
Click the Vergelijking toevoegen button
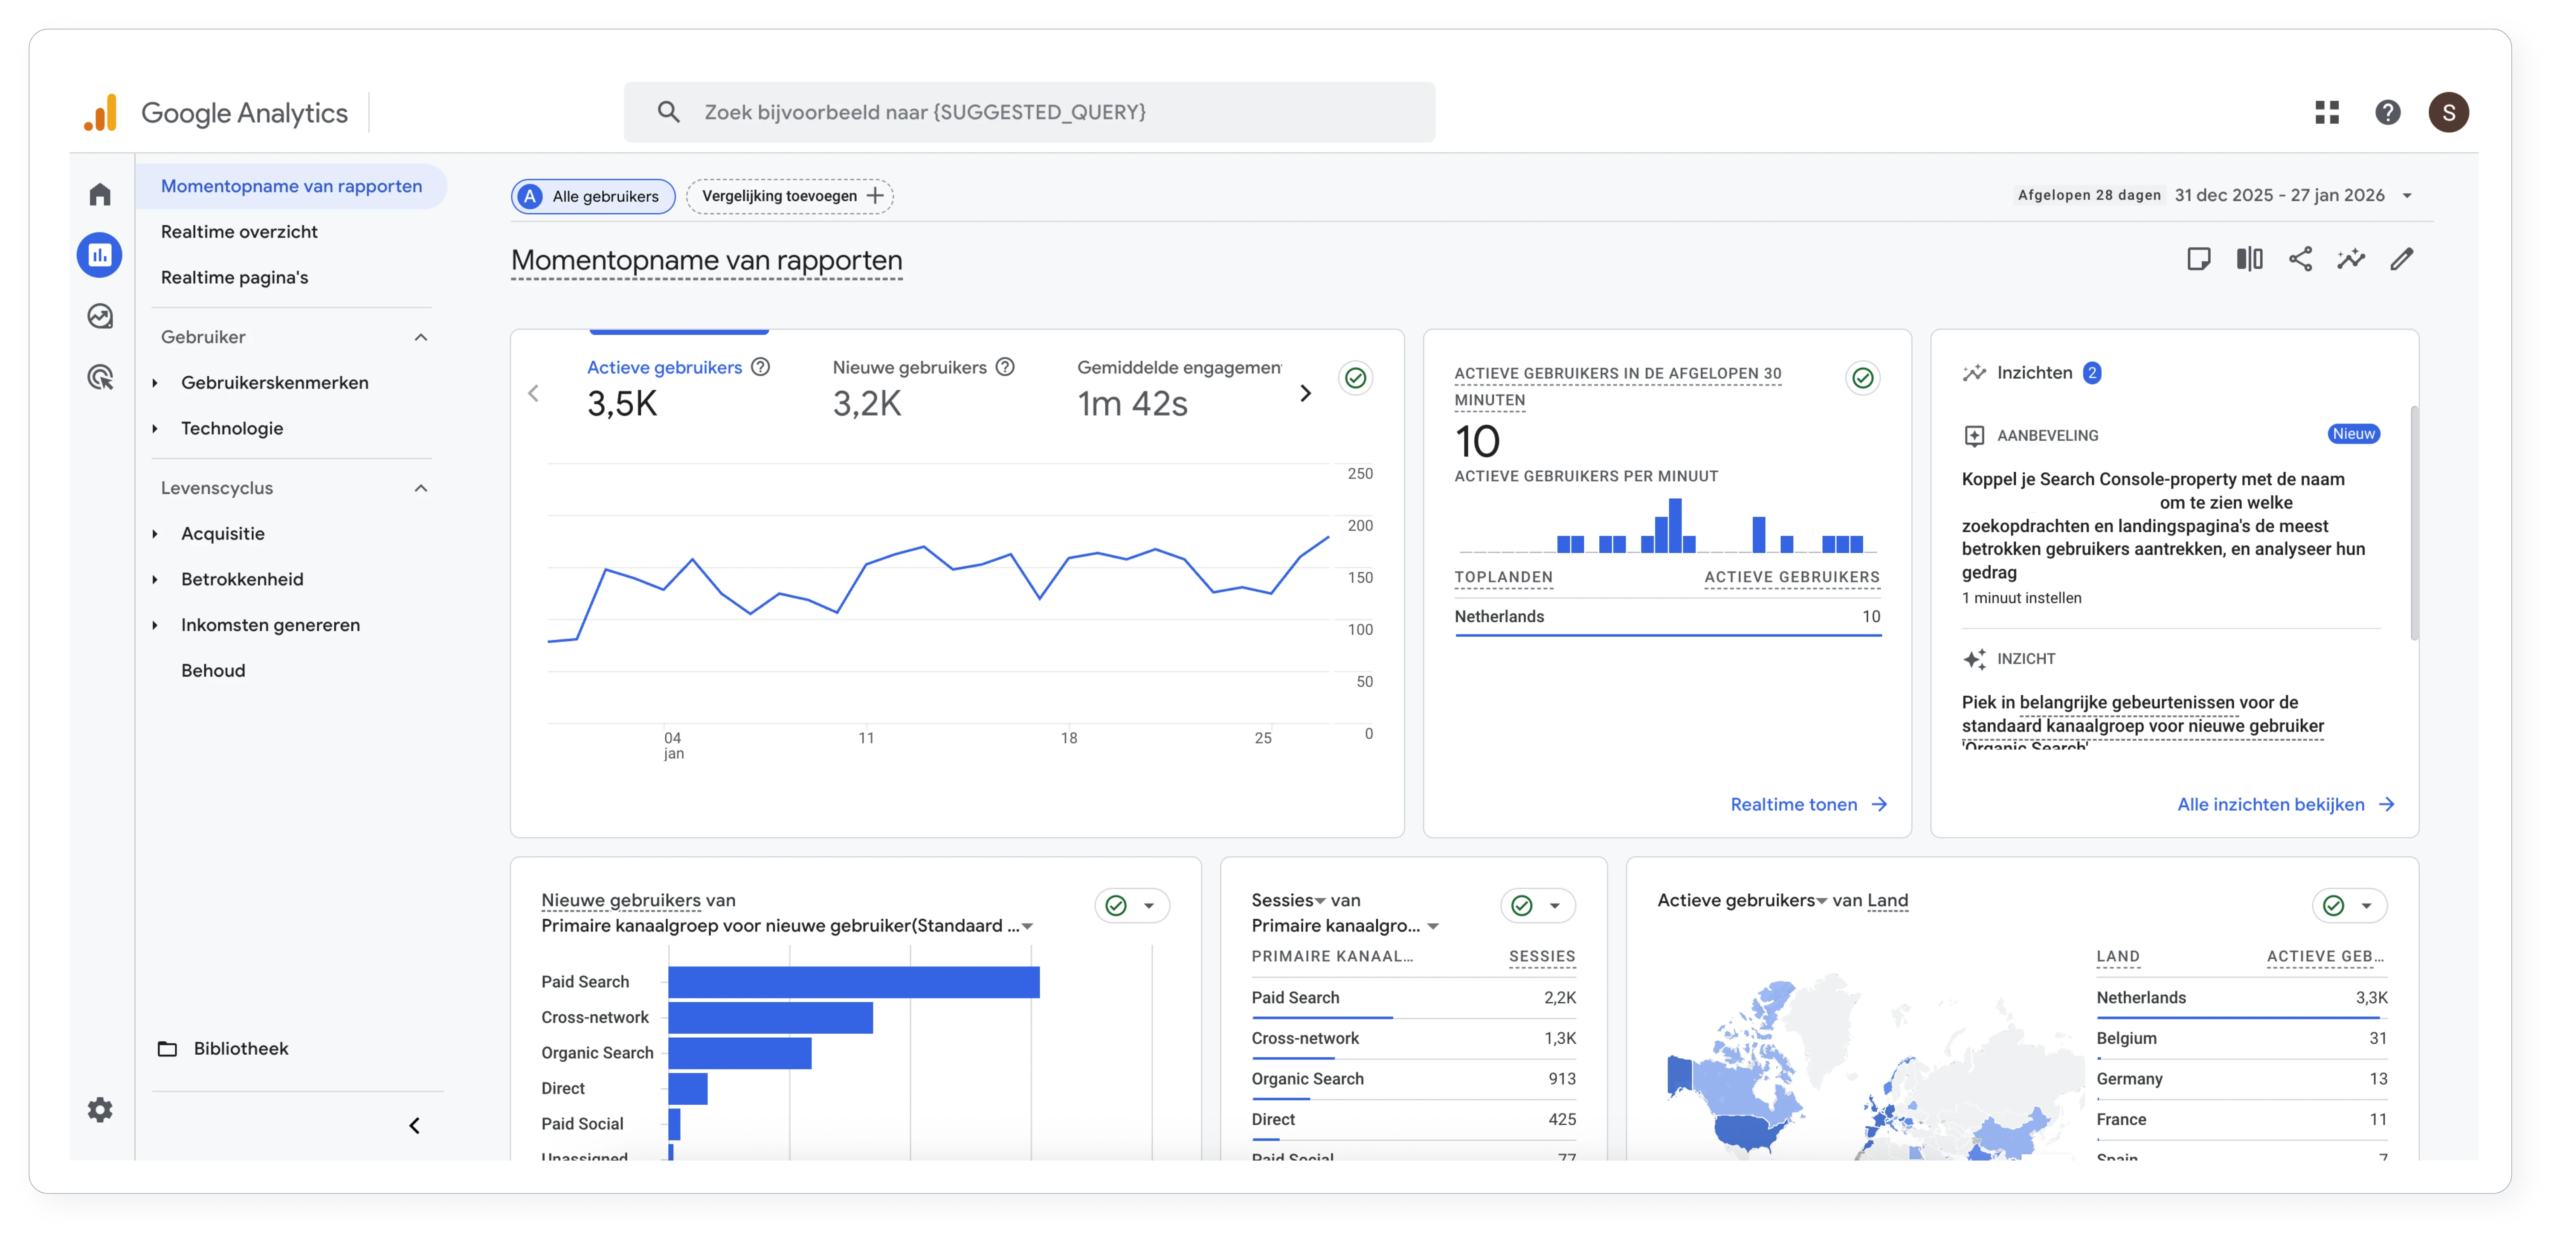[x=789, y=196]
